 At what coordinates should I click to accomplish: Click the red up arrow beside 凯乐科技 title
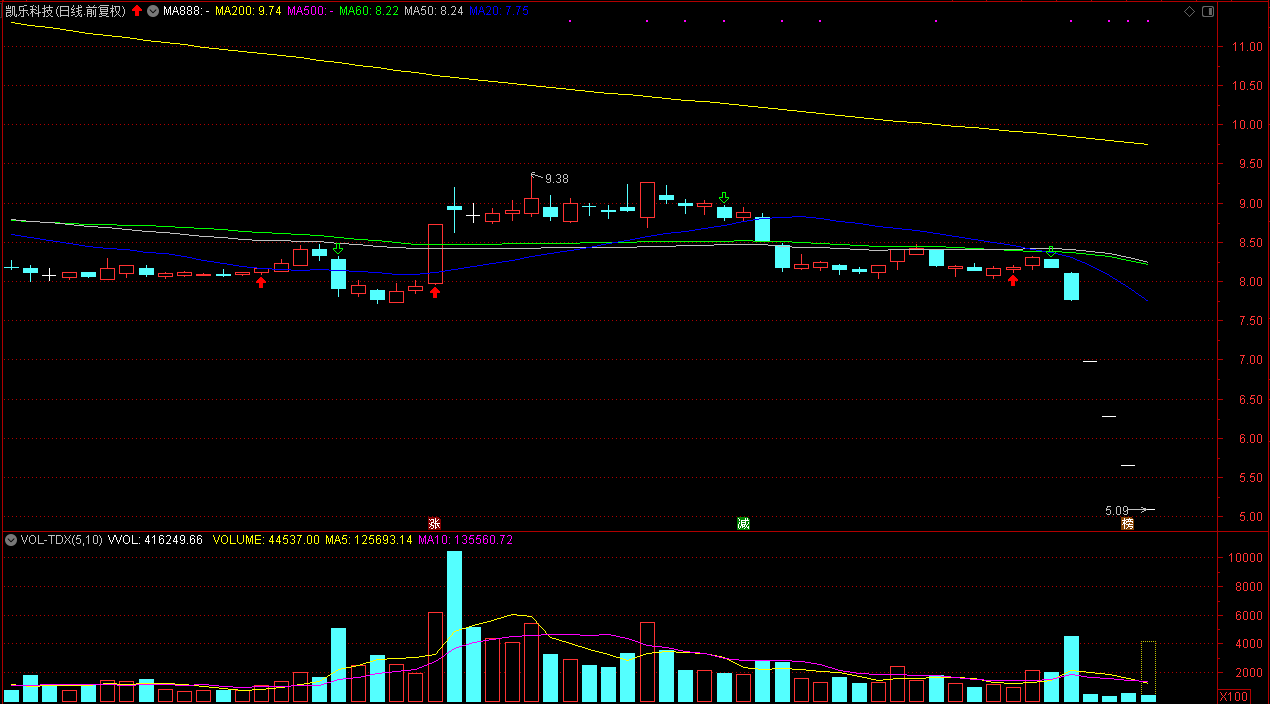(x=136, y=11)
